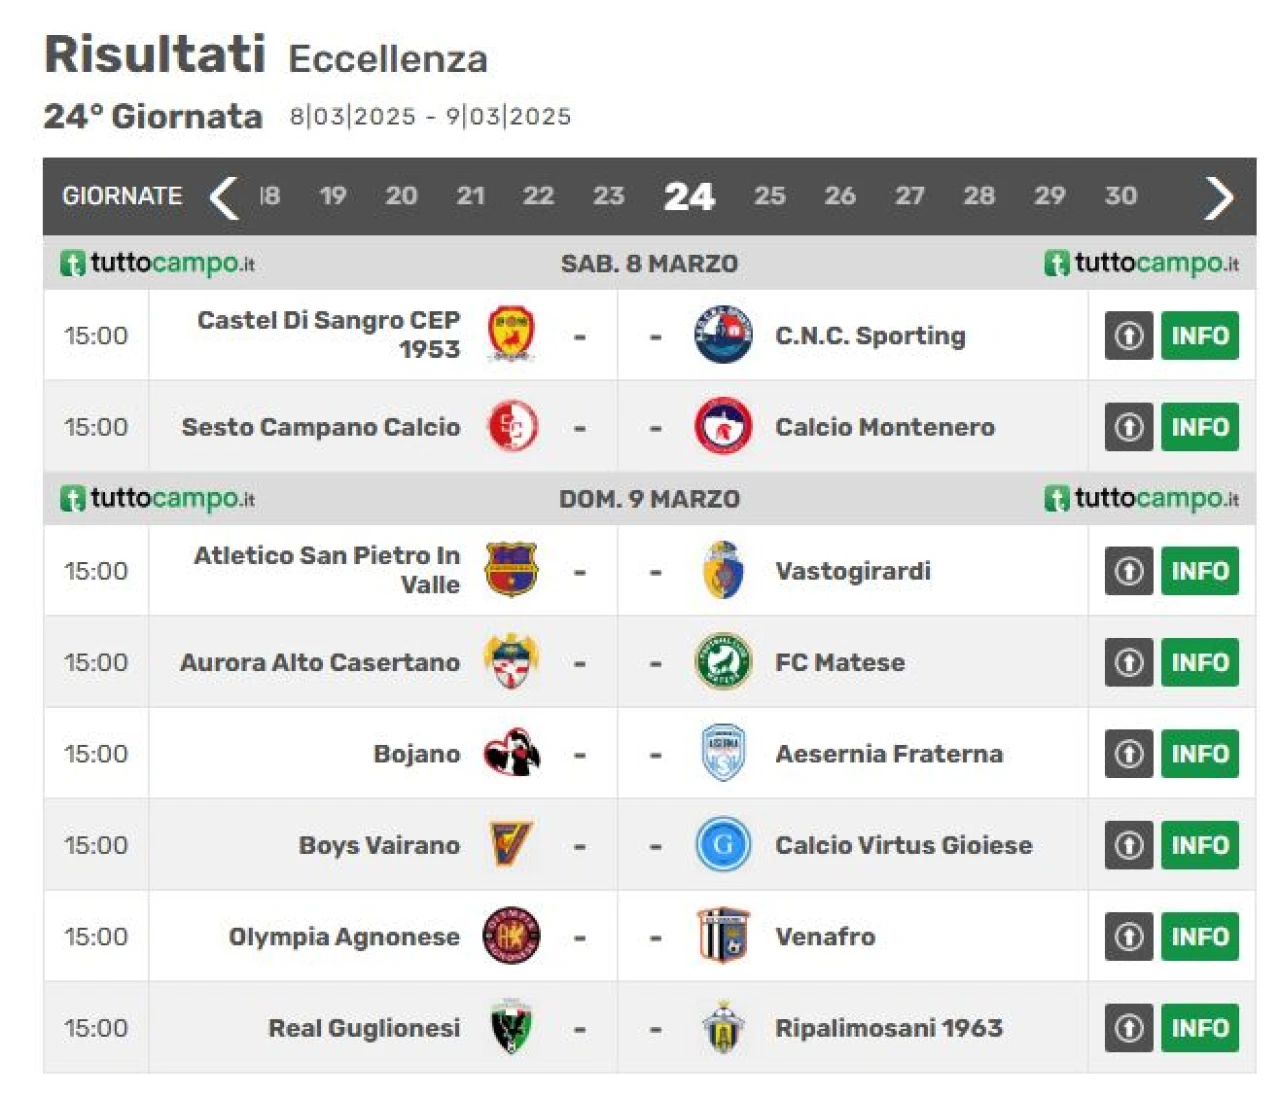Image resolution: width=1280 pixels, height=1097 pixels.
Task: Click the arrow icon for Sesto Campano match
Action: click(x=1129, y=427)
